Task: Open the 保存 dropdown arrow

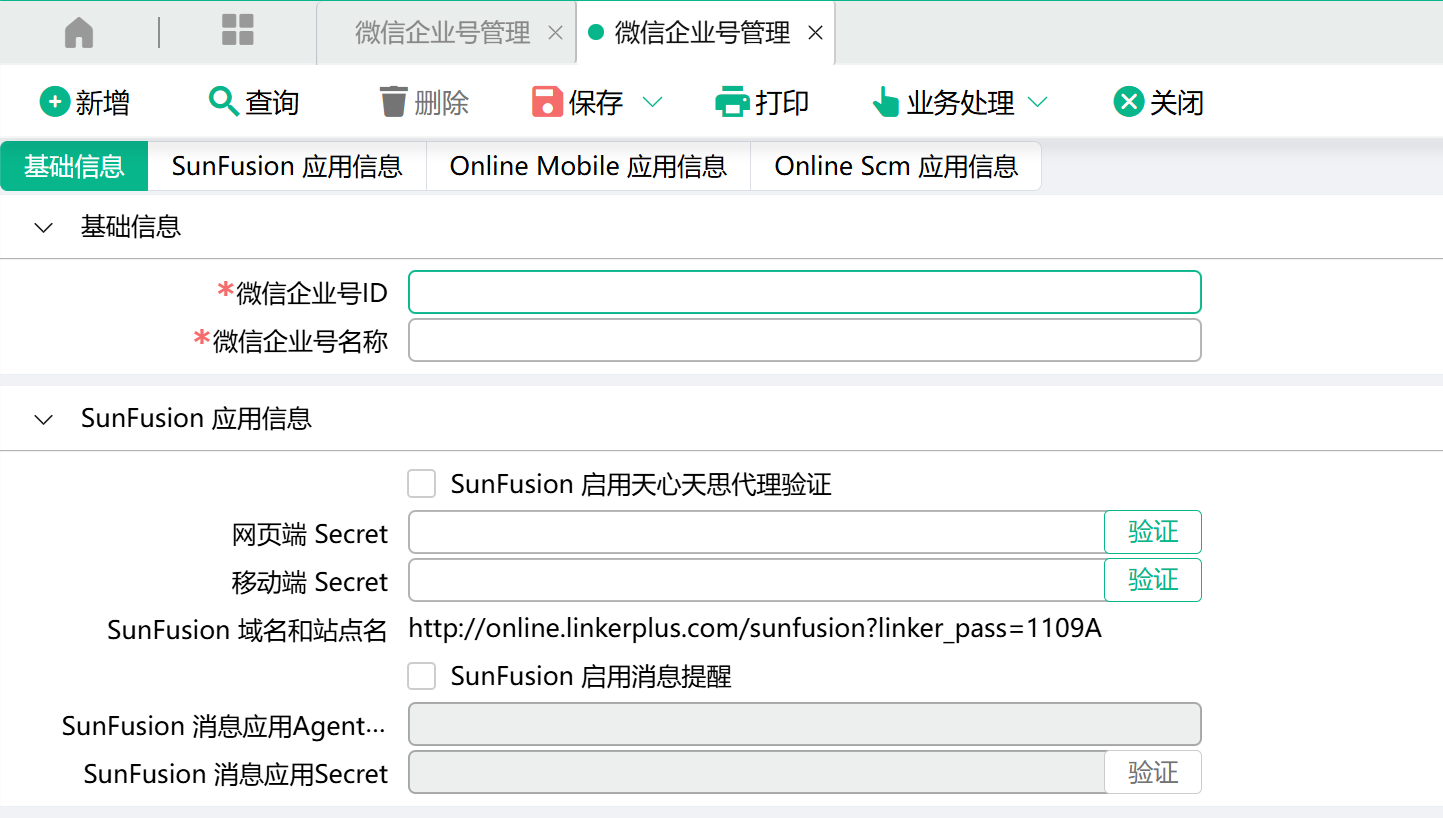Action: coord(652,102)
